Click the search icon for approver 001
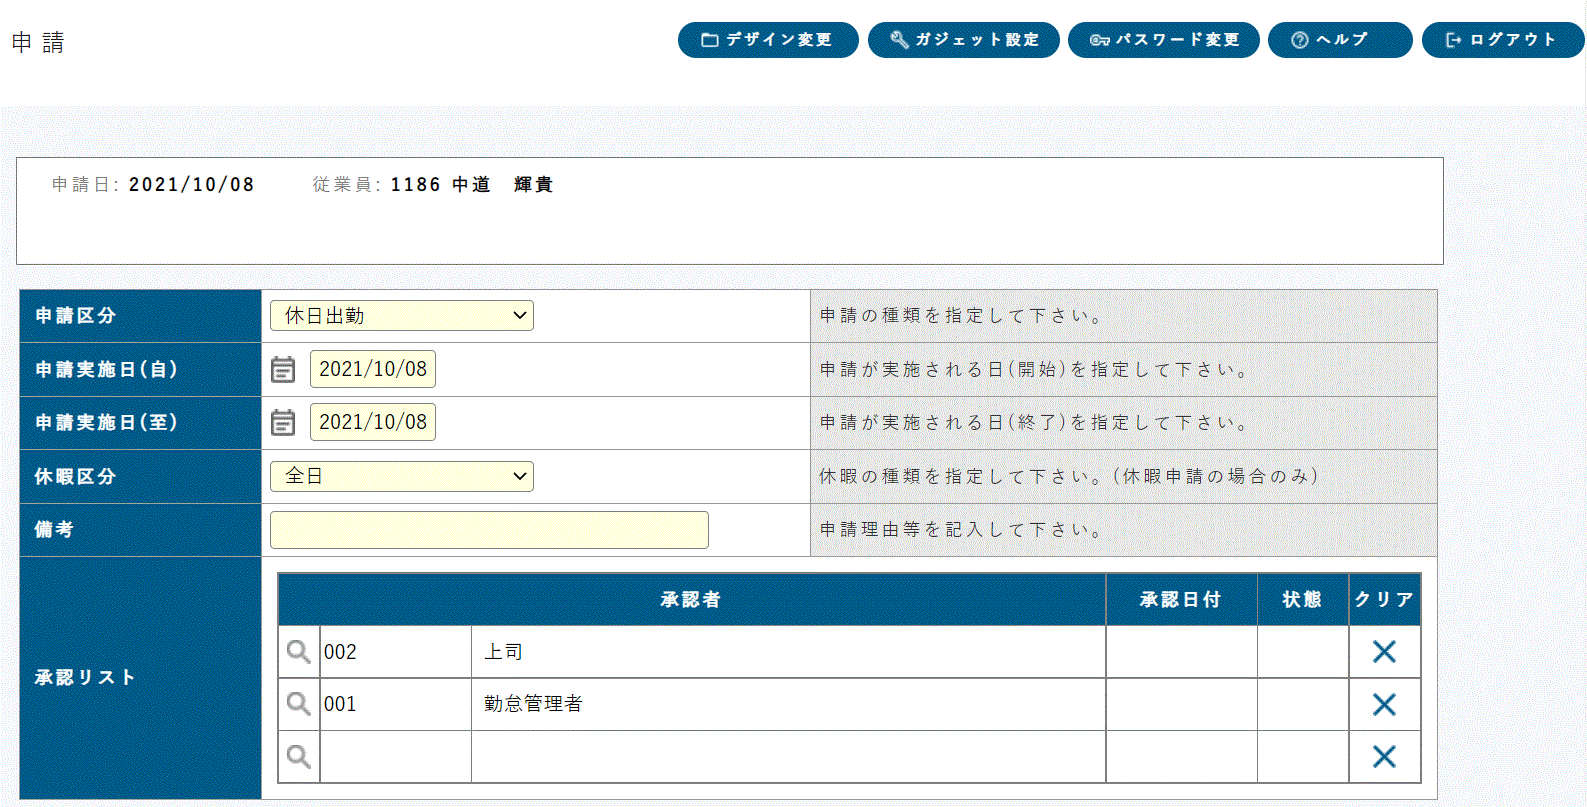 (x=298, y=704)
